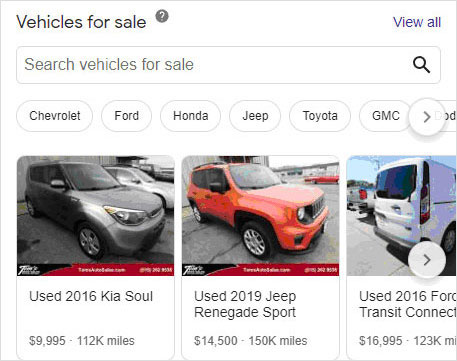Filter listings by Jeep
Image resolution: width=457 pixels, height=361 pixels.
(x=255, y=116)
